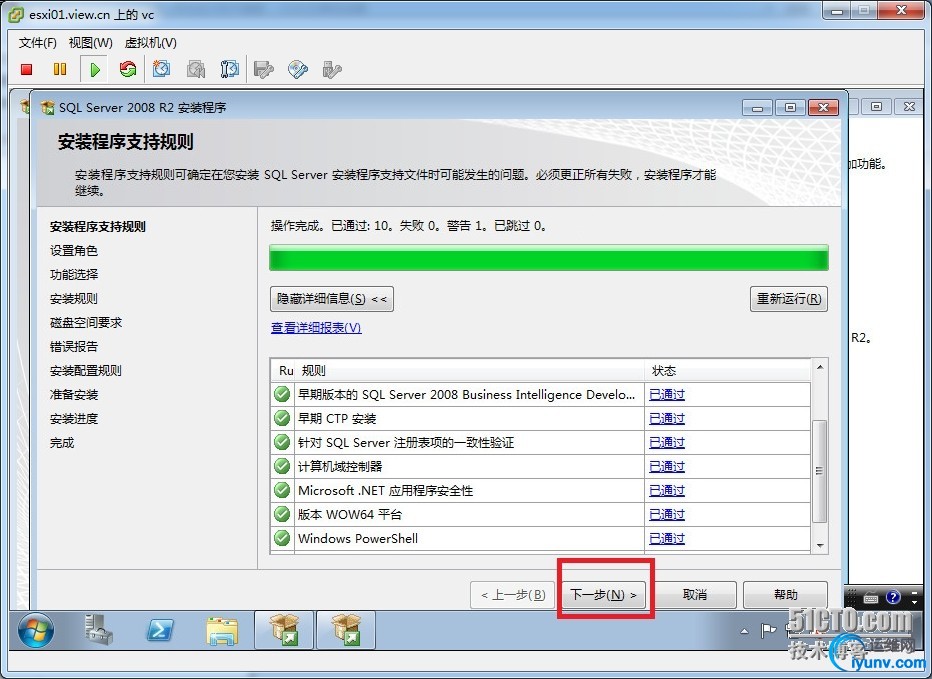Click 已通过 link for 早期 CTP 安装
932x679 pixels.
(667, 419)
